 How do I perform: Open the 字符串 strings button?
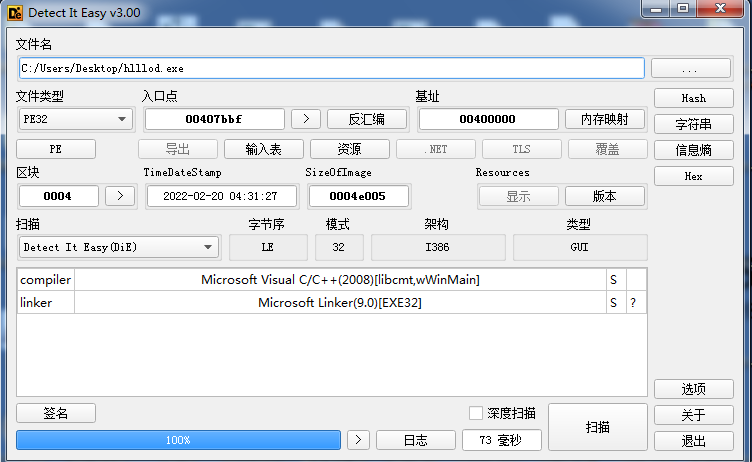click(693, 124)
